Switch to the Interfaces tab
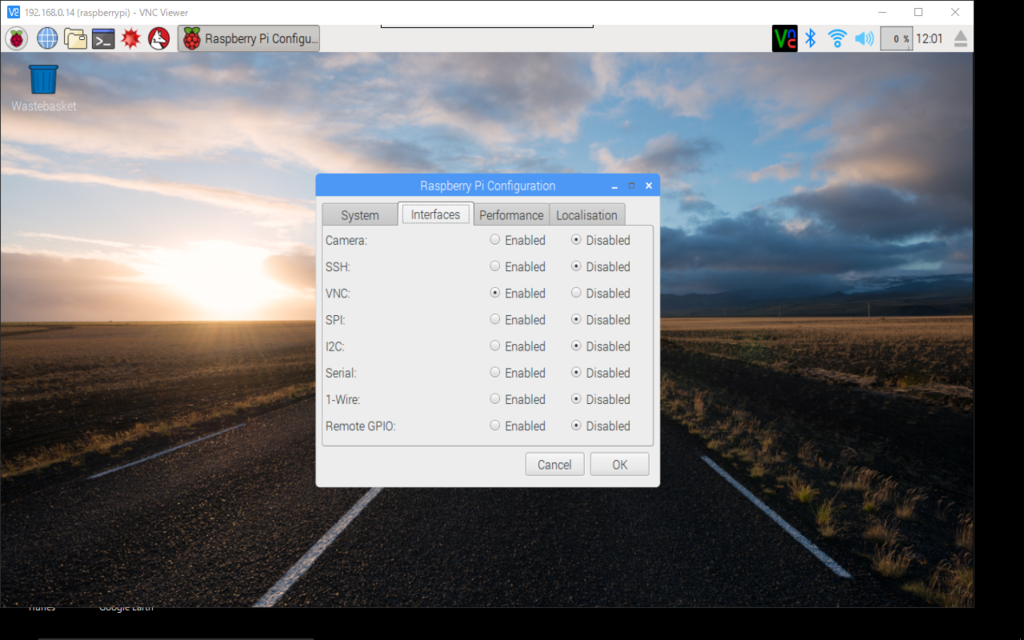 [436, 214]
